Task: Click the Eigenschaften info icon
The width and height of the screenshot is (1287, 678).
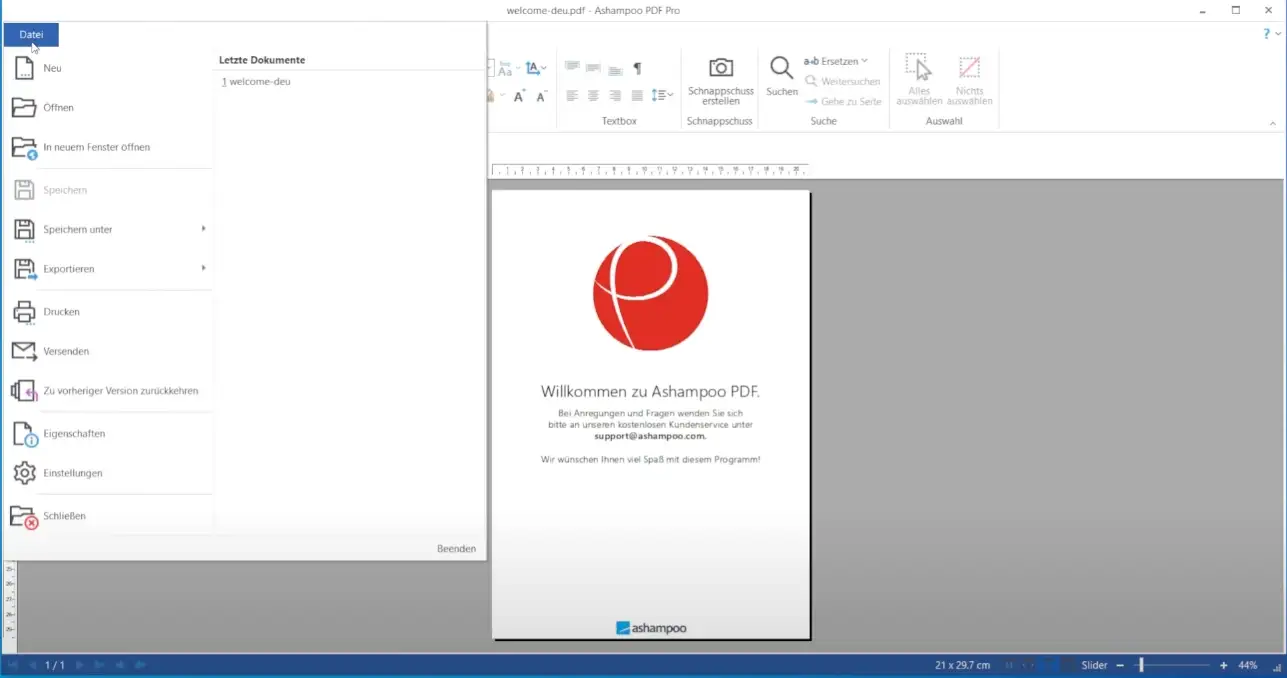Action: tap(24, 434)
